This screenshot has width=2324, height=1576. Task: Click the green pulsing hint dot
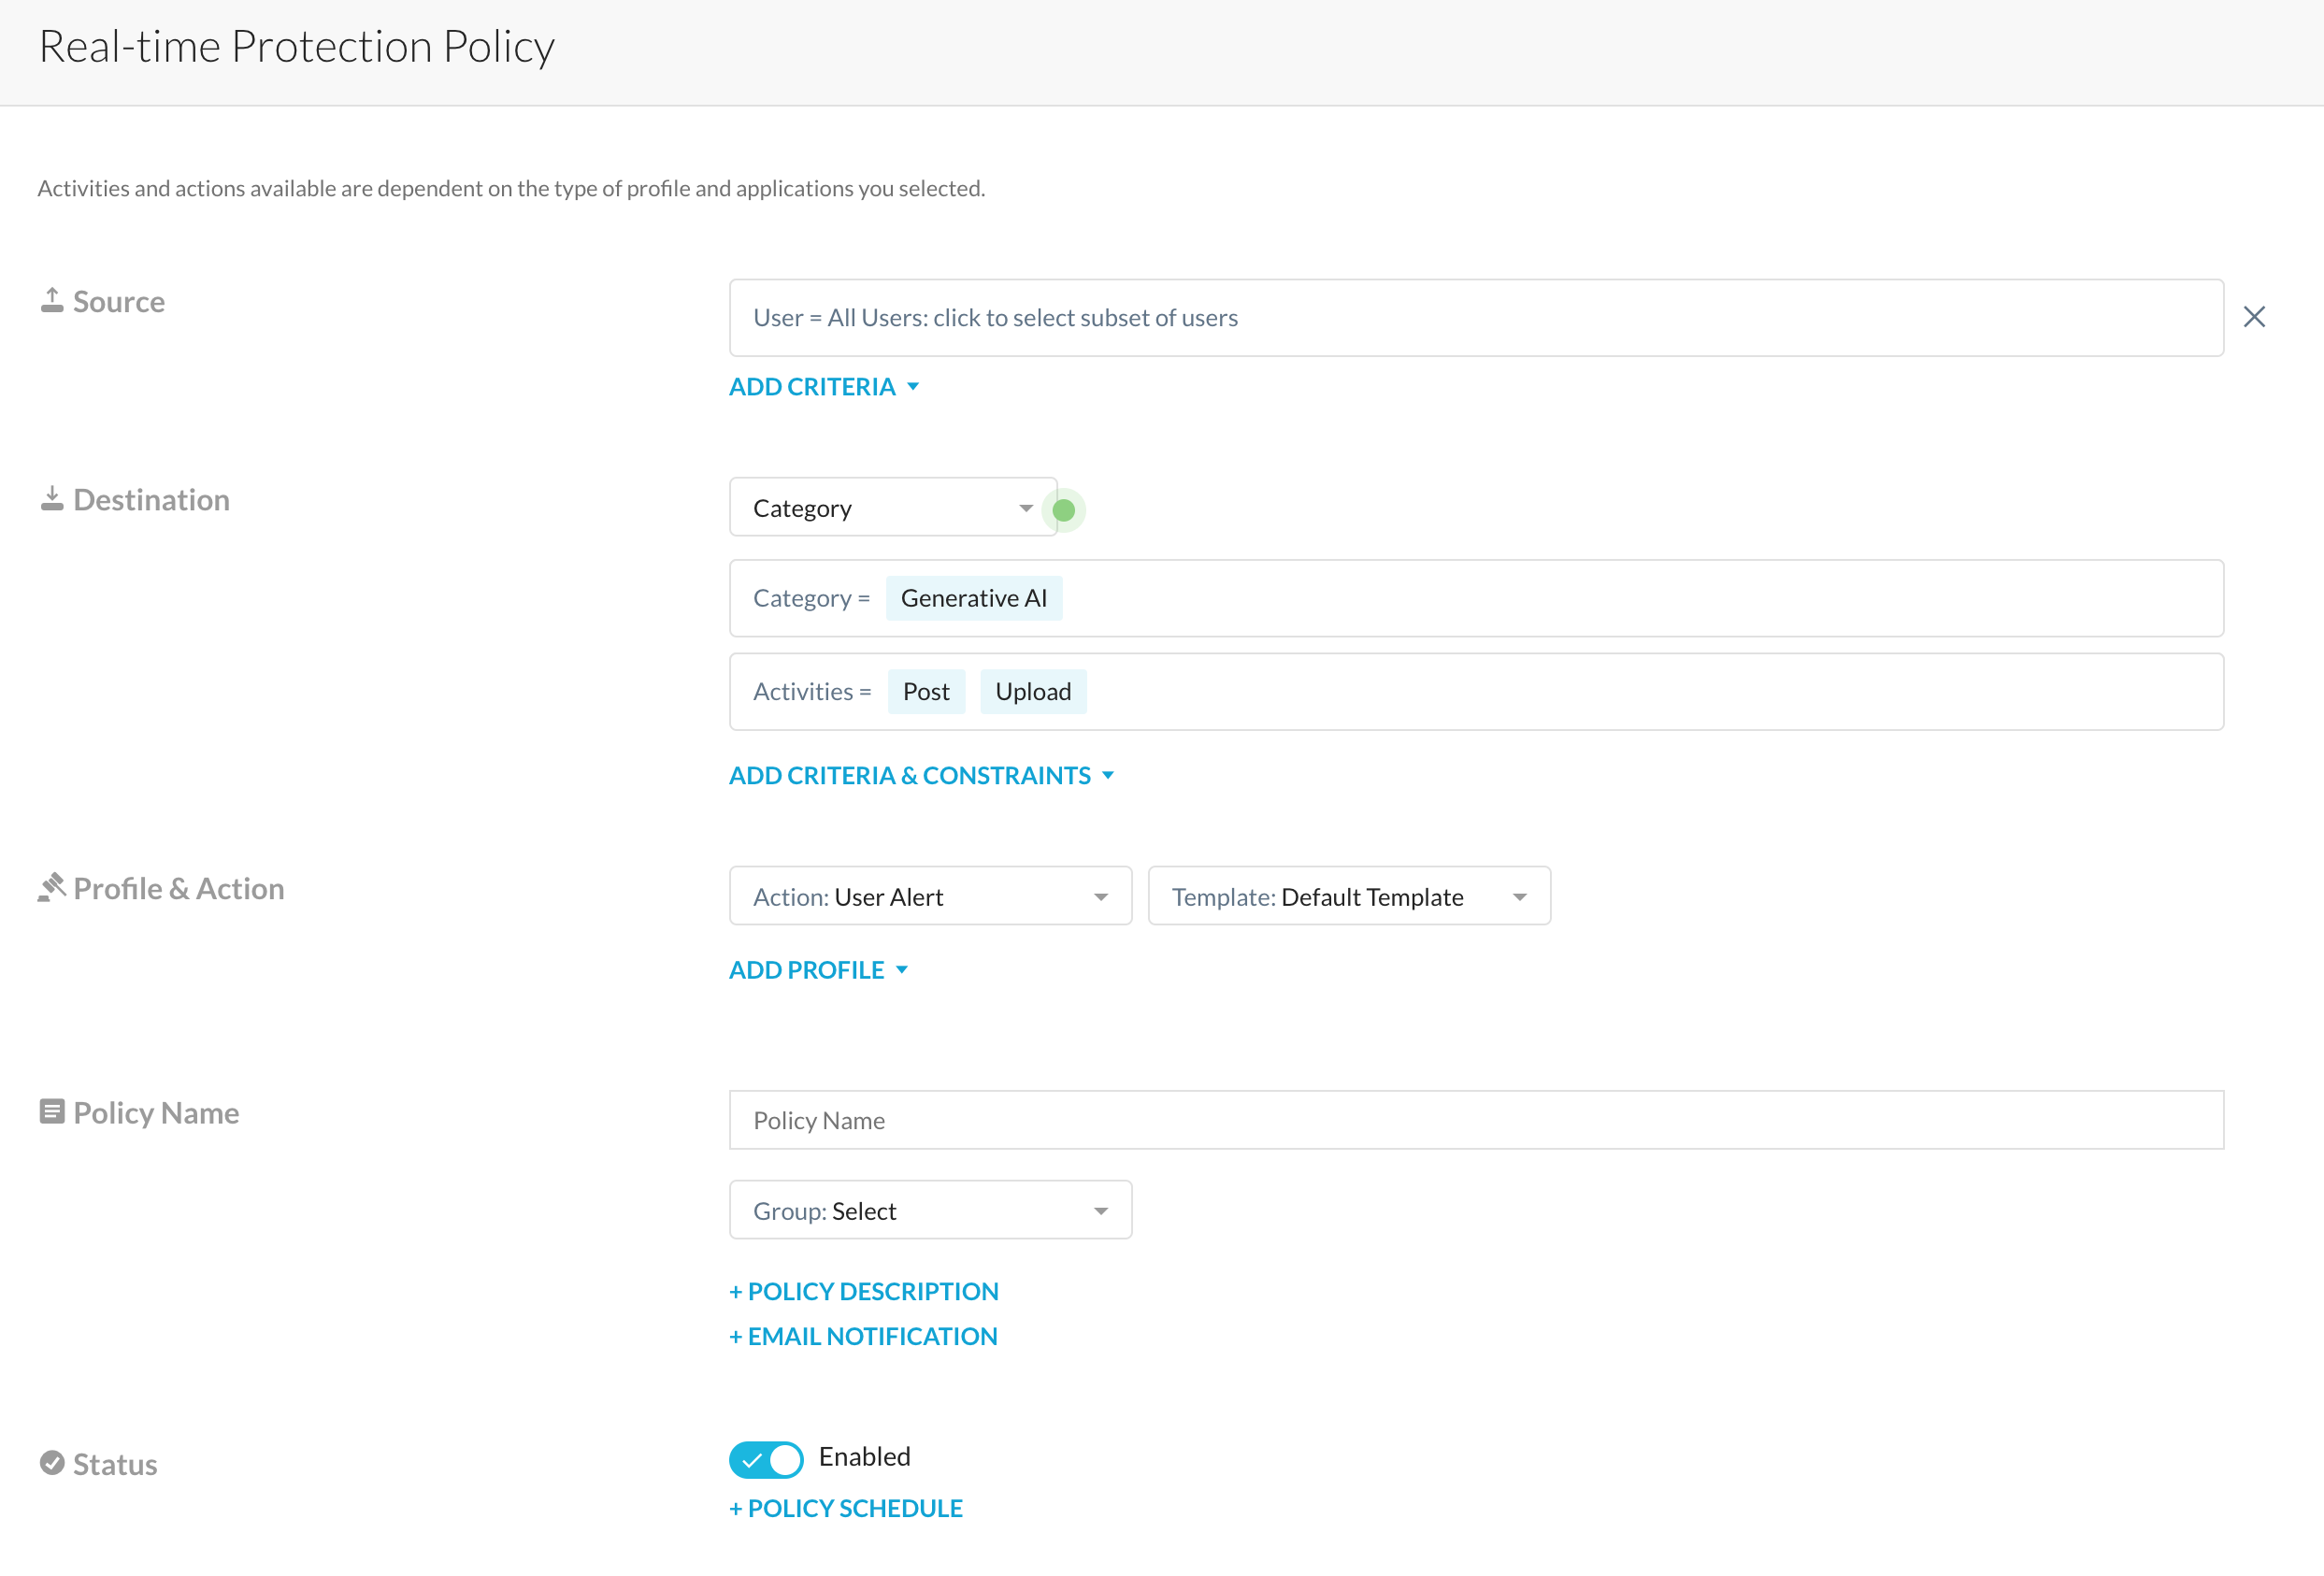click(x=1063, y=510)
